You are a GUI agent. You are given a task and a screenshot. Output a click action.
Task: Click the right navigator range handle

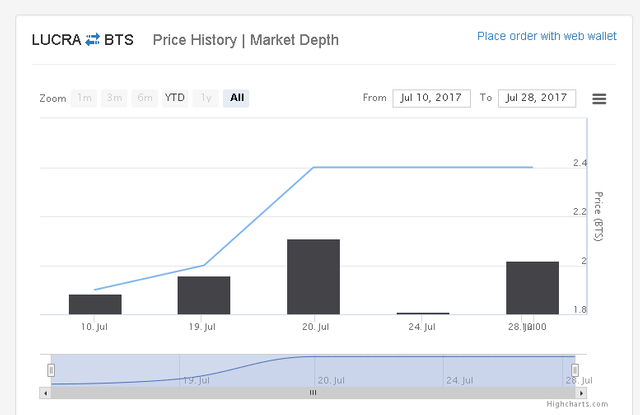(x=575, y=370)
